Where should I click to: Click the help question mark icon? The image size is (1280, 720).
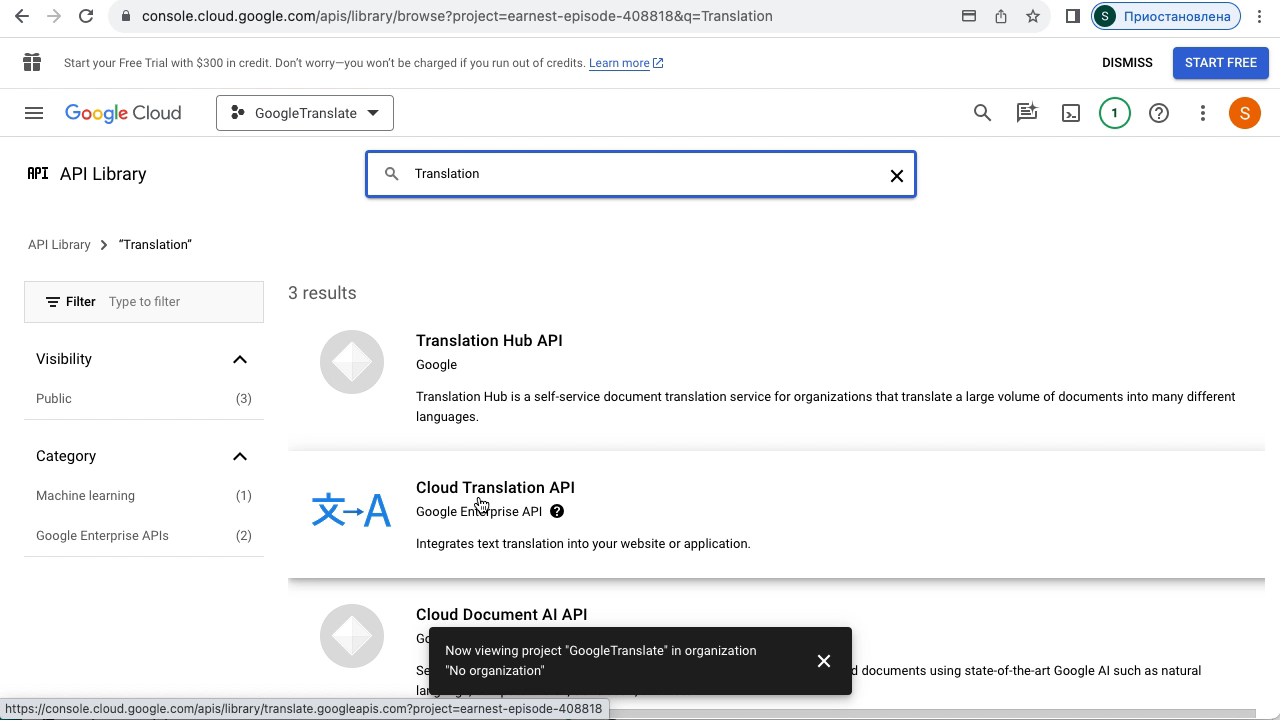(x=1159, y=113)
